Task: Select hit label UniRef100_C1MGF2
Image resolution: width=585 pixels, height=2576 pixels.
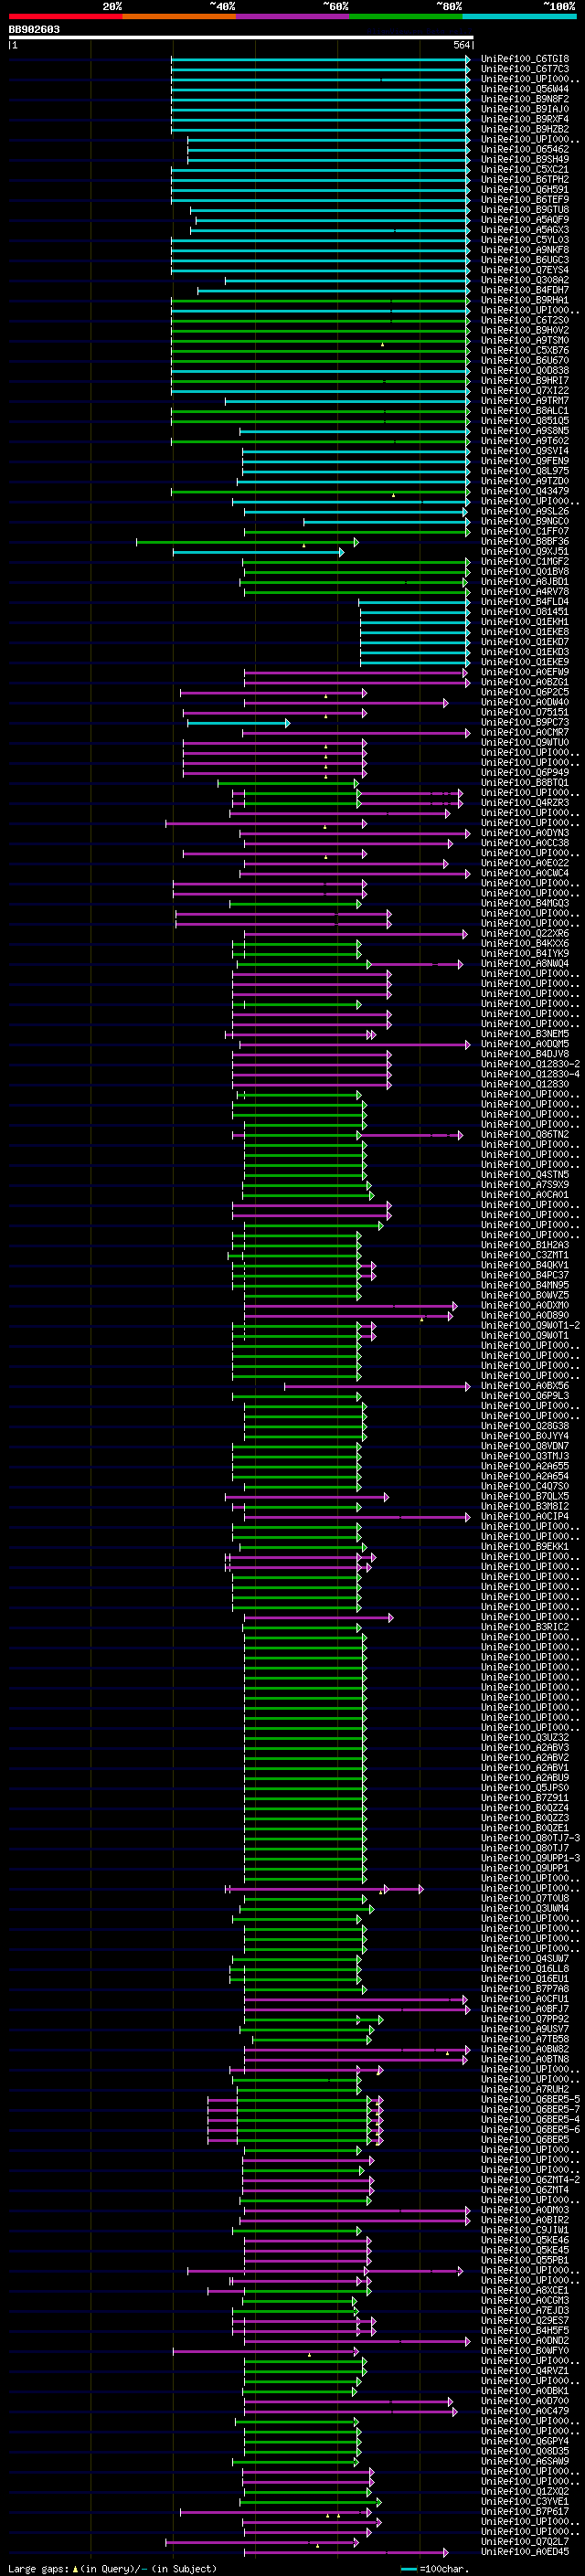Action: [525, 561]
